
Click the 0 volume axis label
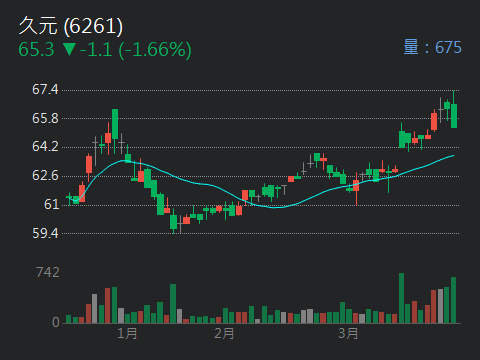point(56,322)
